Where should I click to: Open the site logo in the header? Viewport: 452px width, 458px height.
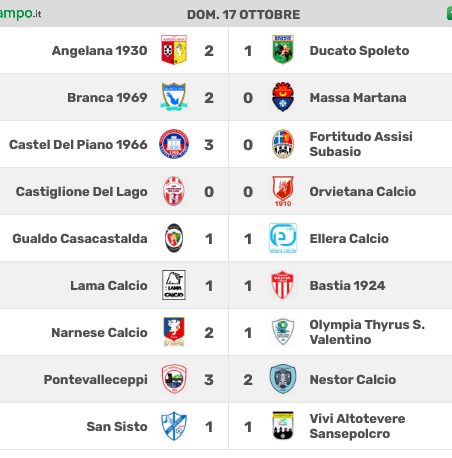(x=20, y=14)
